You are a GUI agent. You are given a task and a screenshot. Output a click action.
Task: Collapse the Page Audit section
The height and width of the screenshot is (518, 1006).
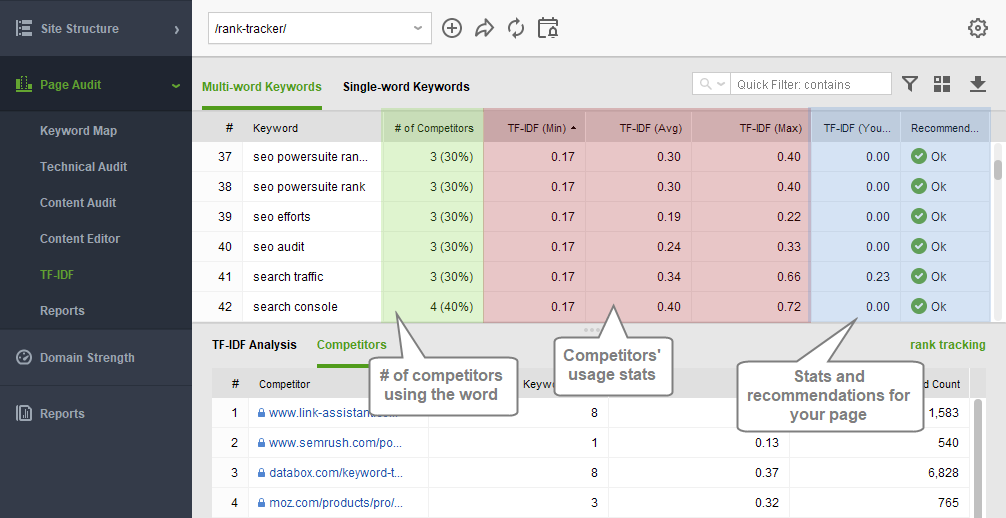coord(96,85)
